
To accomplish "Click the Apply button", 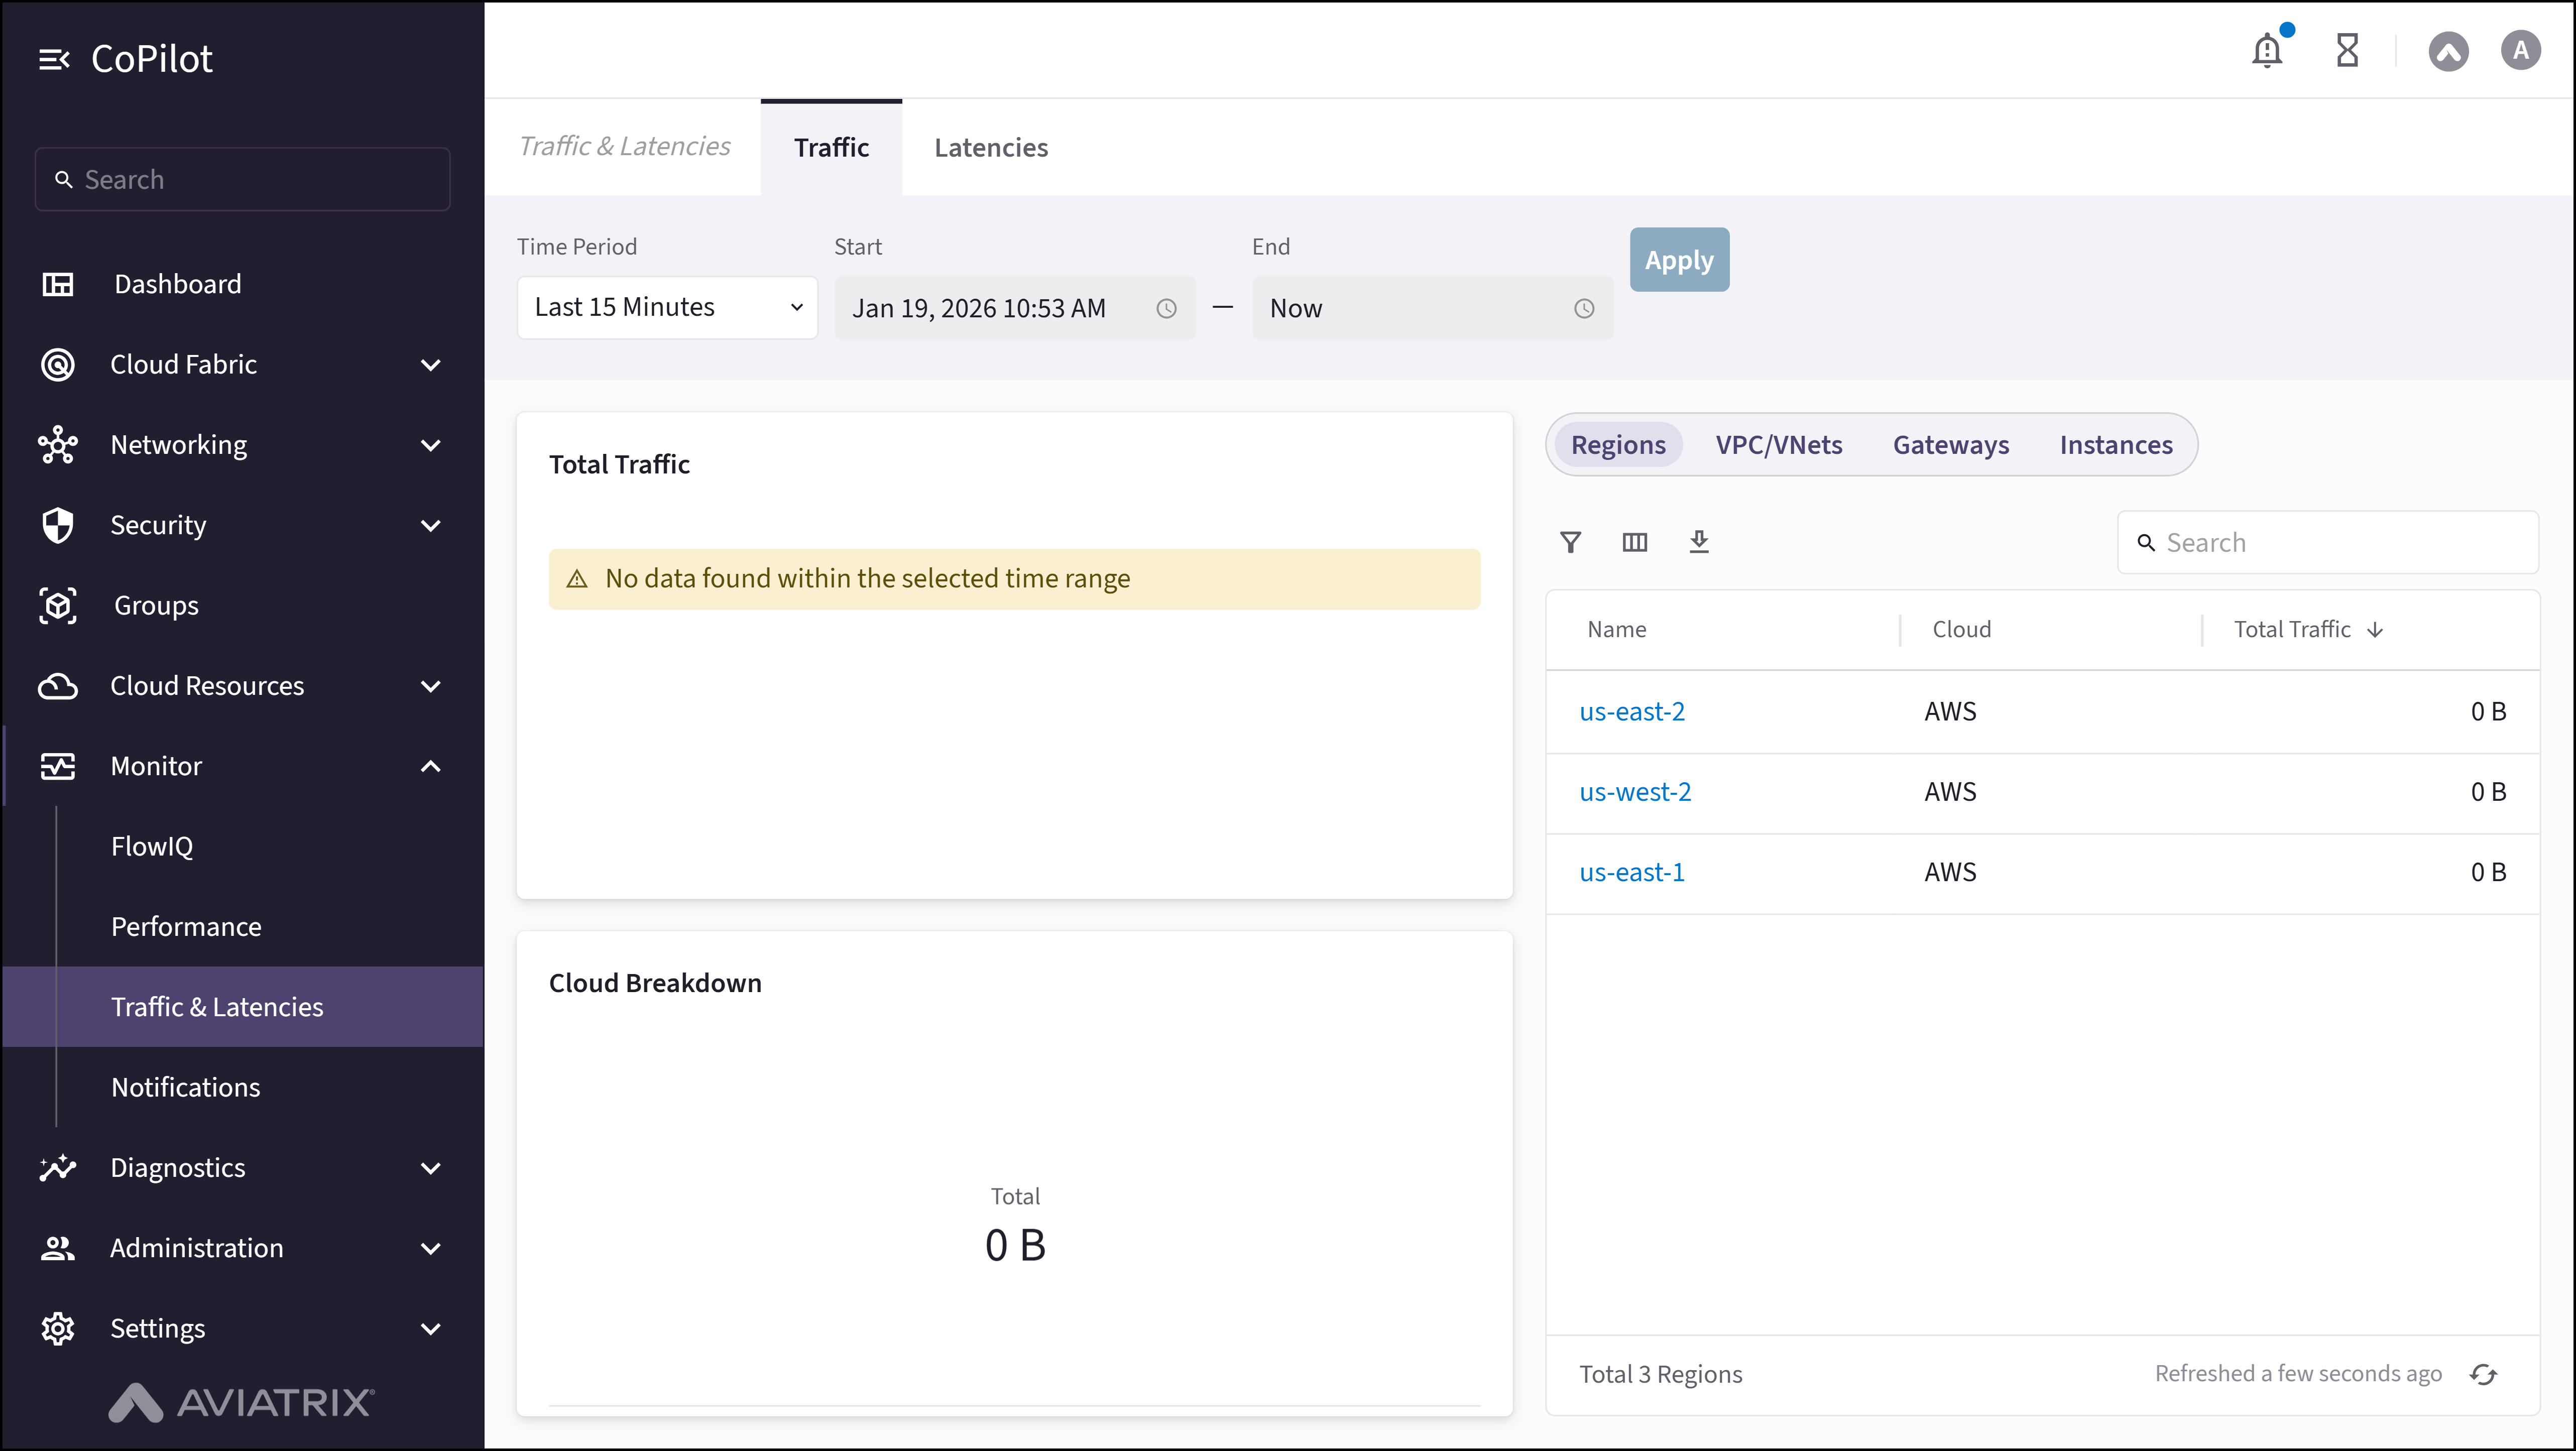I will 1678,260.
